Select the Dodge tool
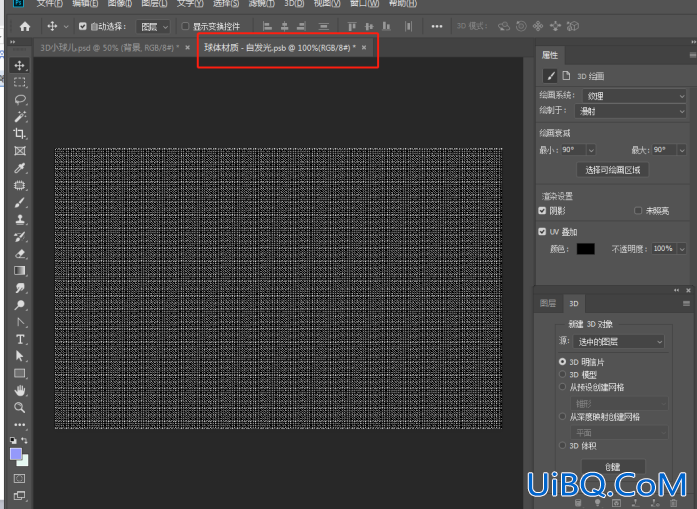The height and width of the screenshot is (509, 697). [20, 305]
